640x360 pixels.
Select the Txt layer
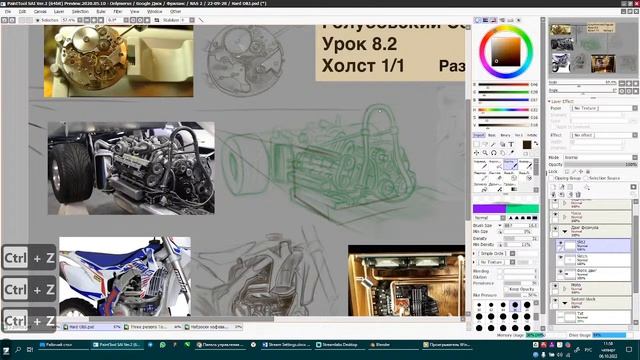[x=594, y=317]
